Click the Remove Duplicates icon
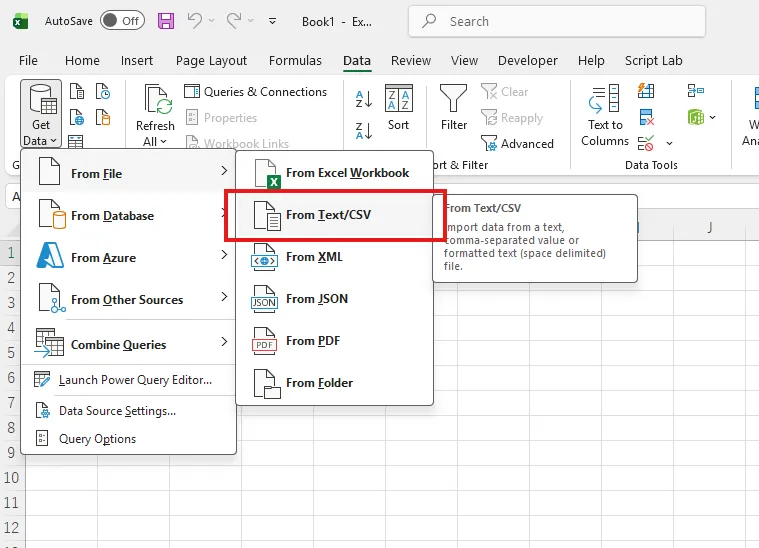The height and width of the screenshot is (548, 759). (646, 117)
